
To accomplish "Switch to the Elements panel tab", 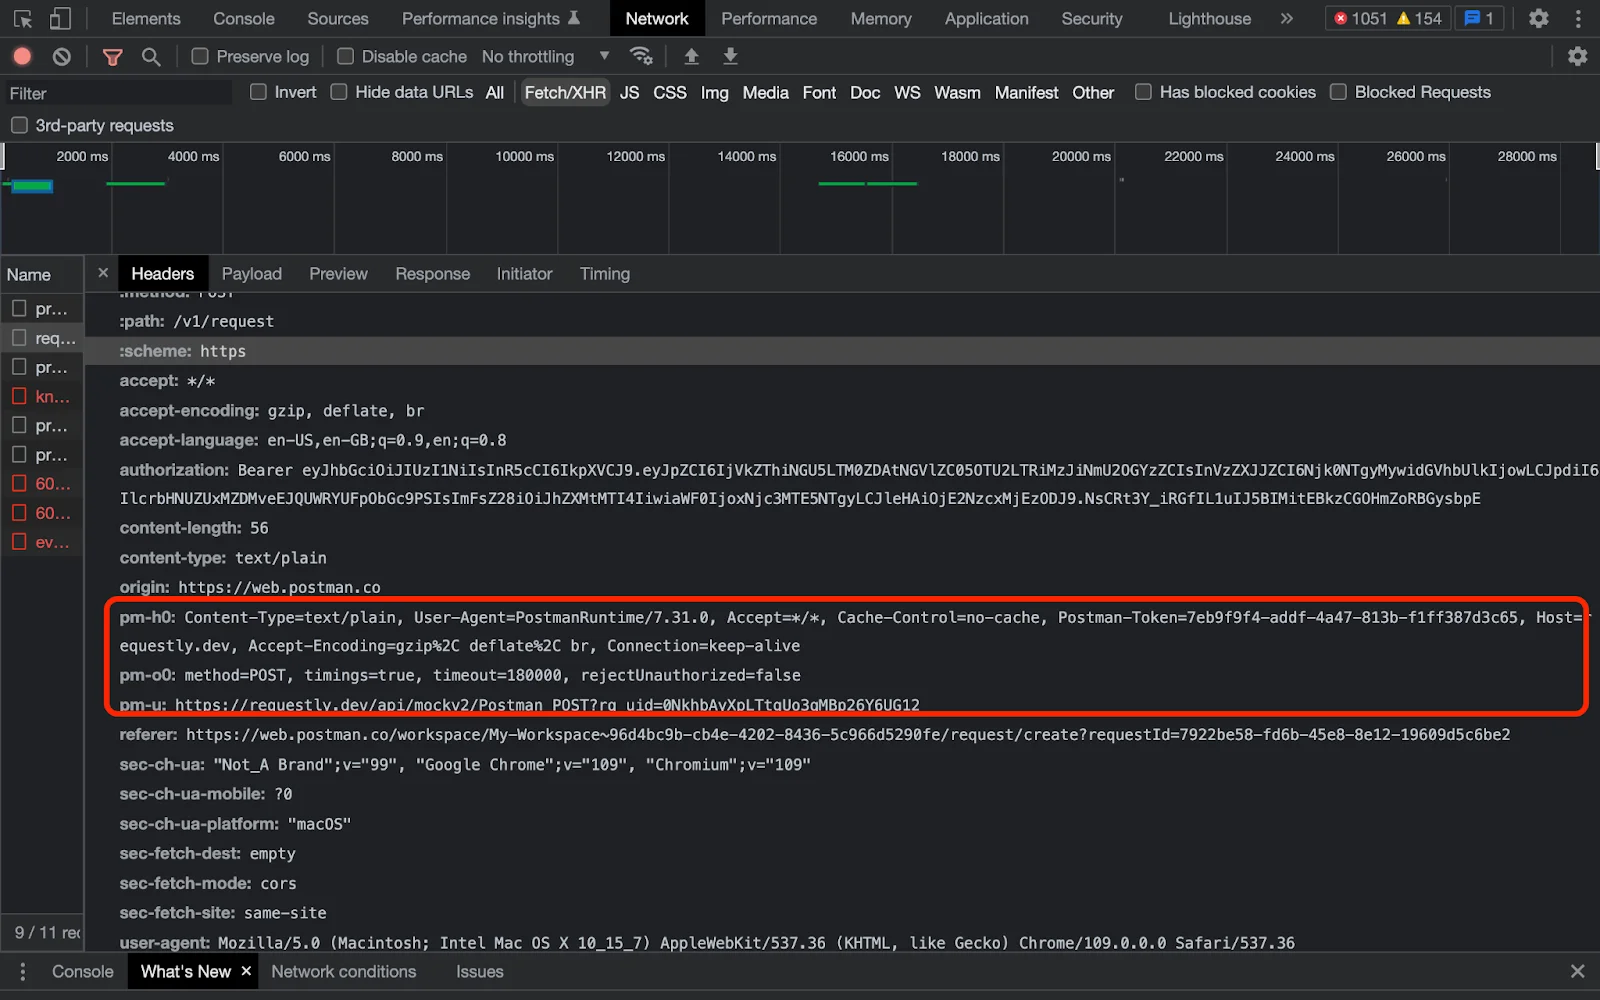I will [146, 18].
